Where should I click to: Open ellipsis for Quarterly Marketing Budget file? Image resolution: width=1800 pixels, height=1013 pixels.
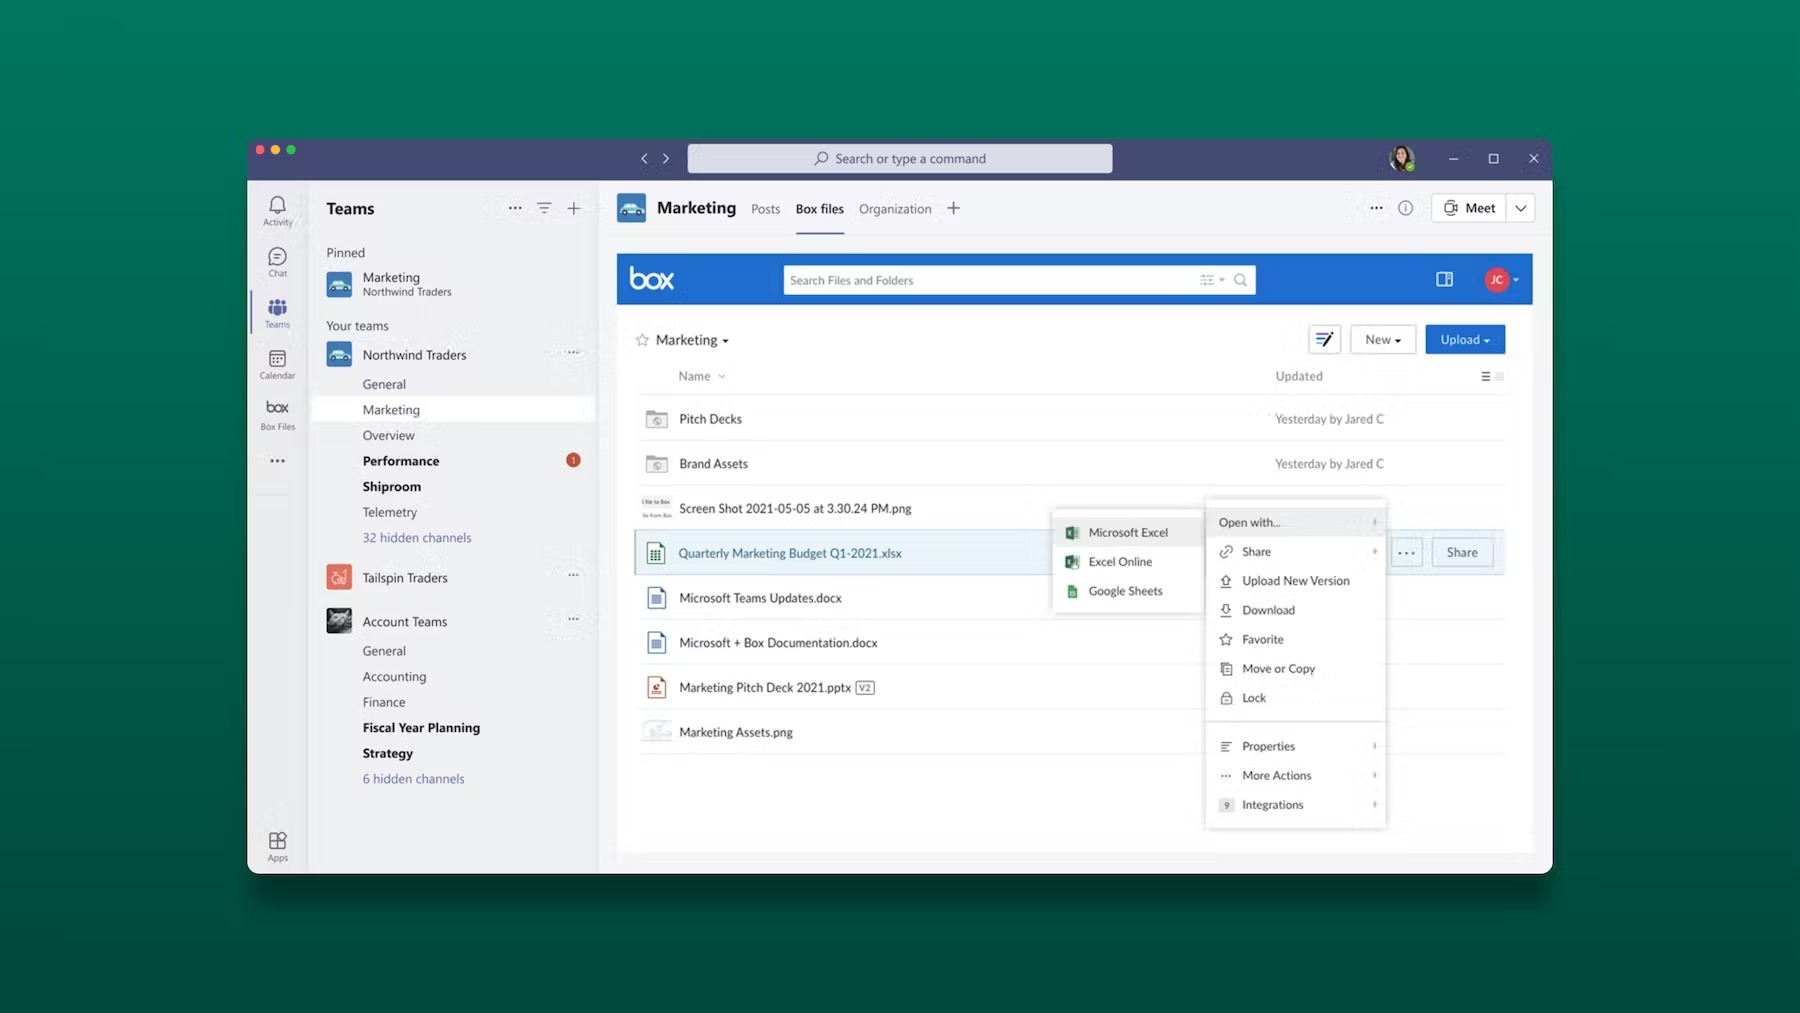click(1406, 552)
